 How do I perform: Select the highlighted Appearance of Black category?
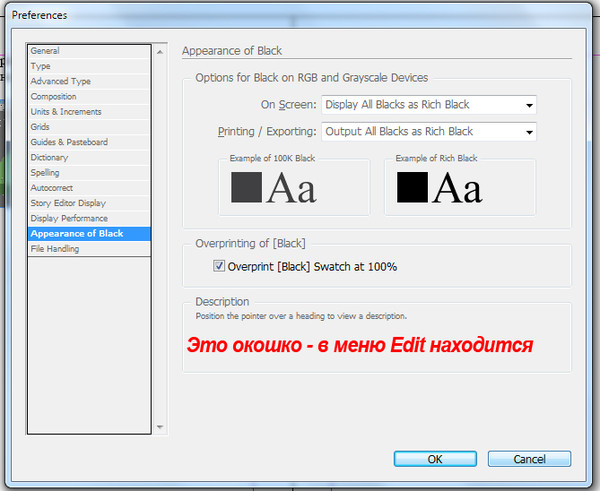point(89,233)
